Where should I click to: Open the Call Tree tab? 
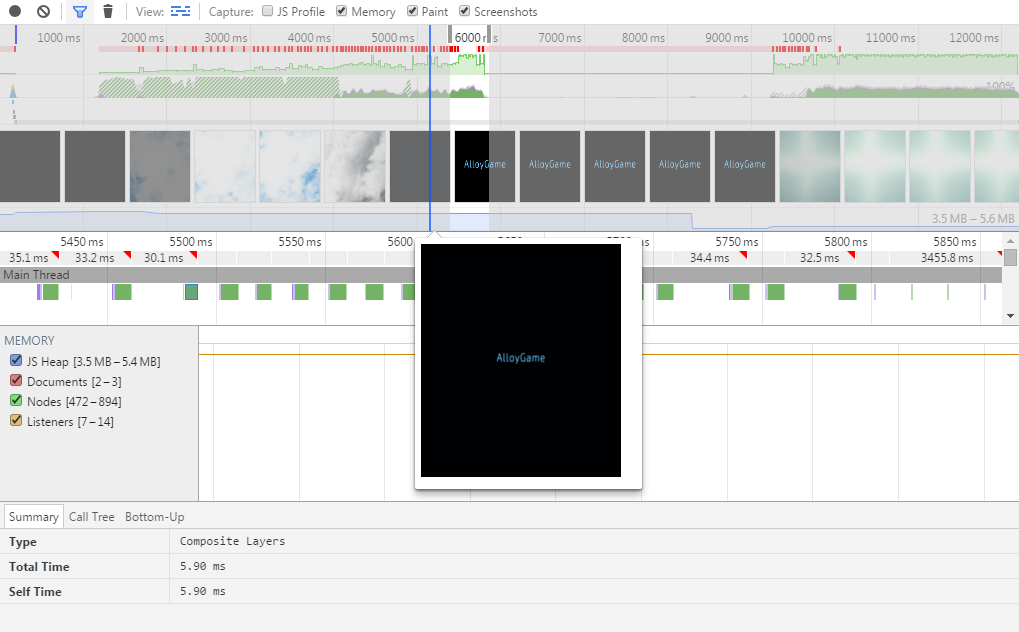(91, 517)
